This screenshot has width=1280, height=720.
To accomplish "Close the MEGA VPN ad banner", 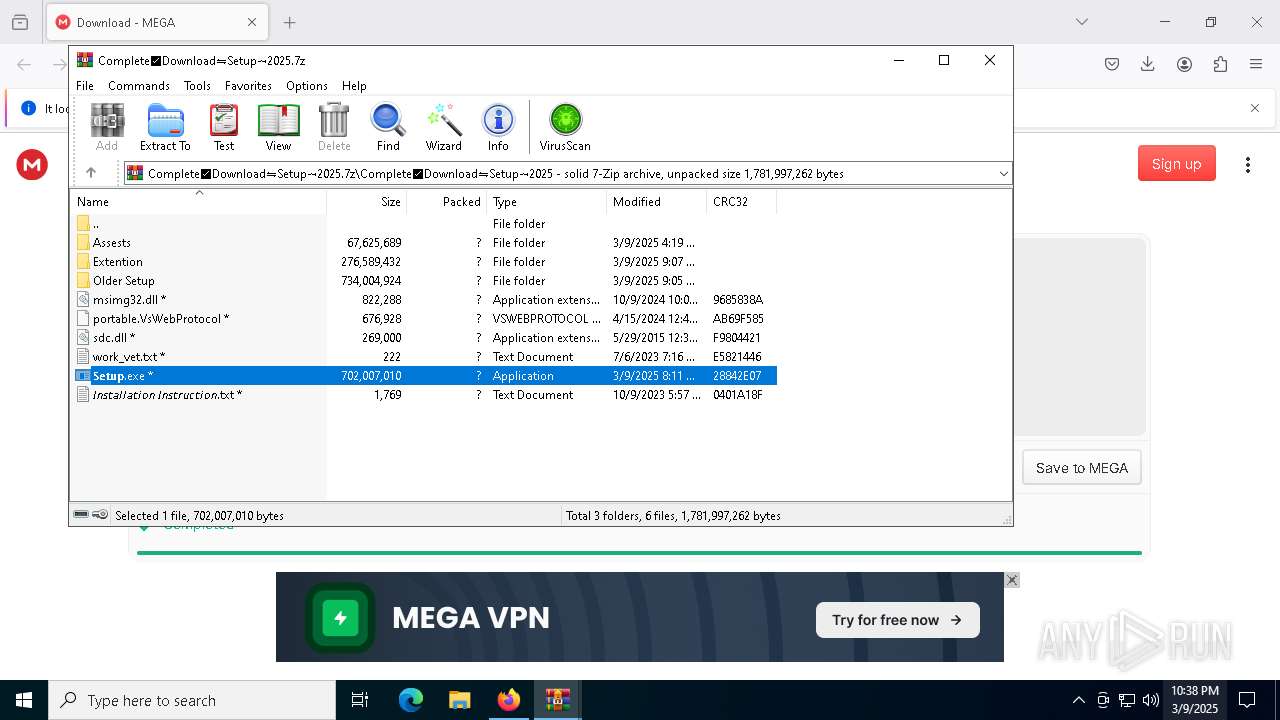I will (1012, 580).
